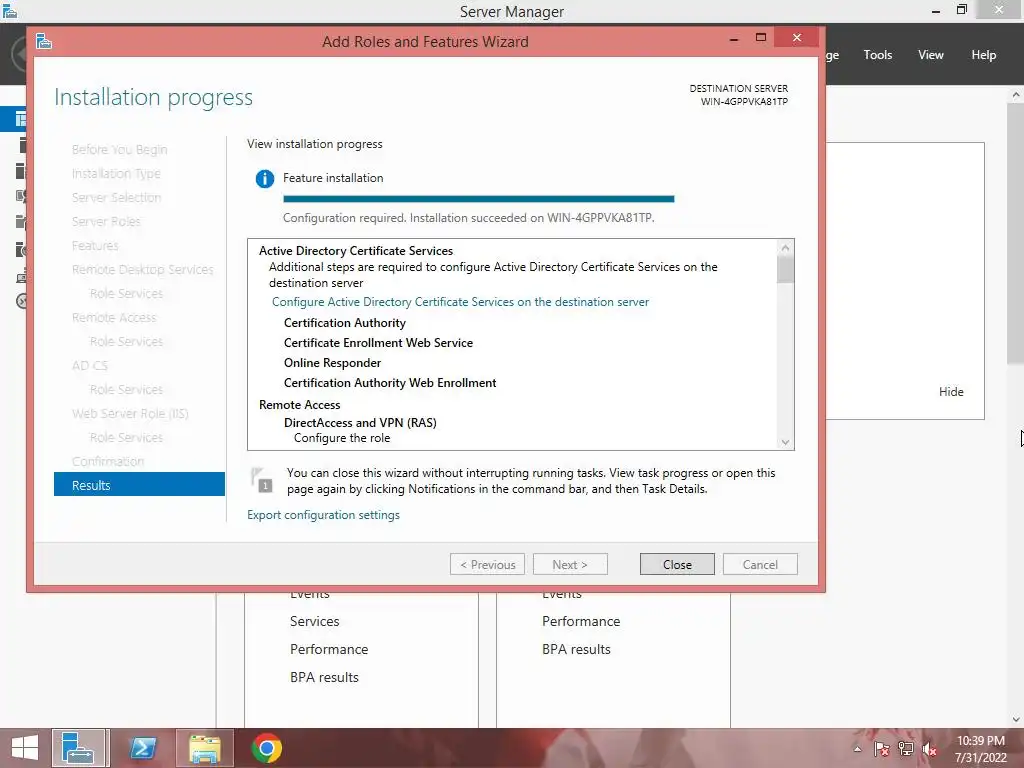Click Services in the left Server Manager tile
Image resolution: width=1024 pixels, height=768 pixels.
(314, 621)
